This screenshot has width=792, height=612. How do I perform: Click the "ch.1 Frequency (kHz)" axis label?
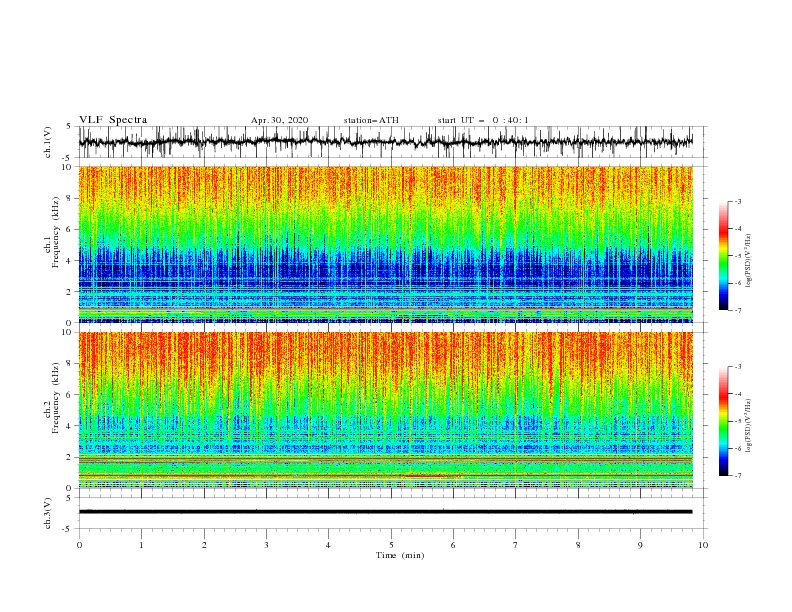click(x=53, y=233)
